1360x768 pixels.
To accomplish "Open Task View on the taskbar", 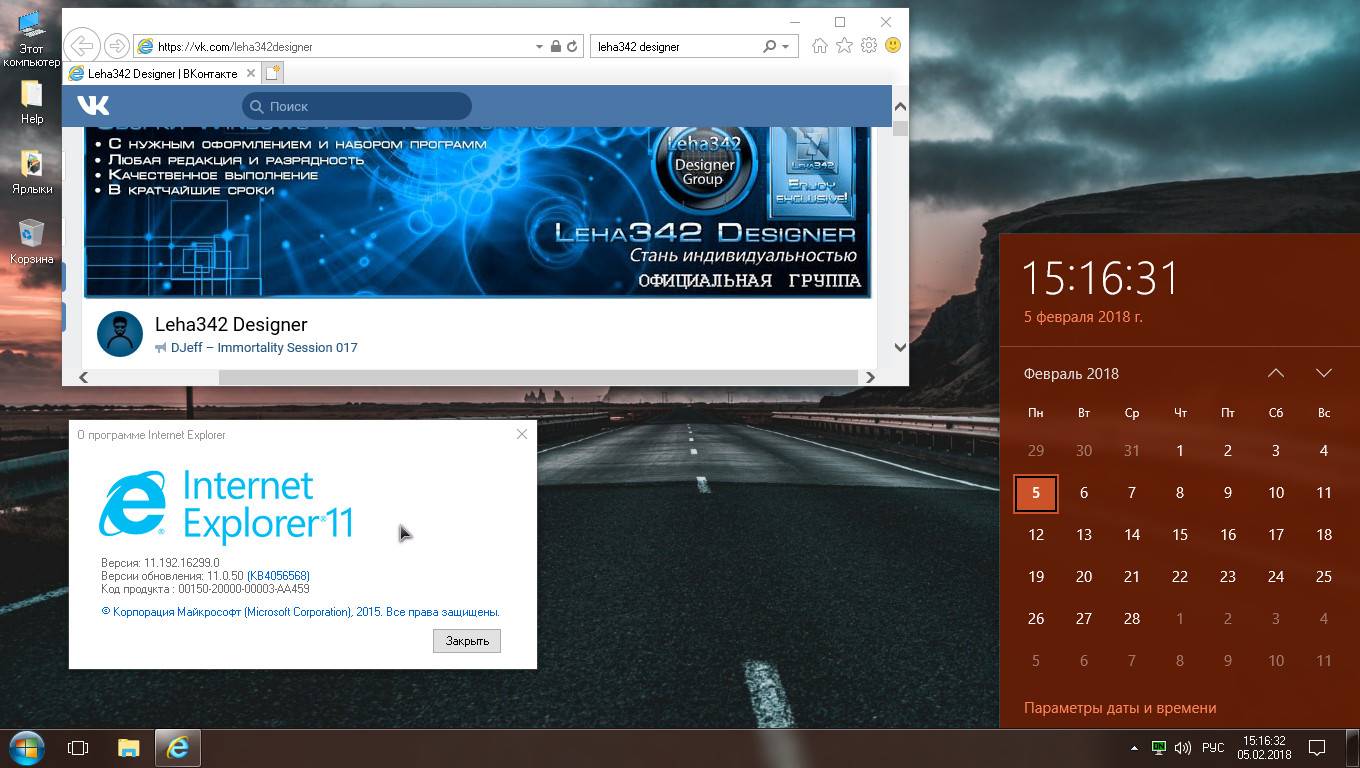I will click(78, 748).
